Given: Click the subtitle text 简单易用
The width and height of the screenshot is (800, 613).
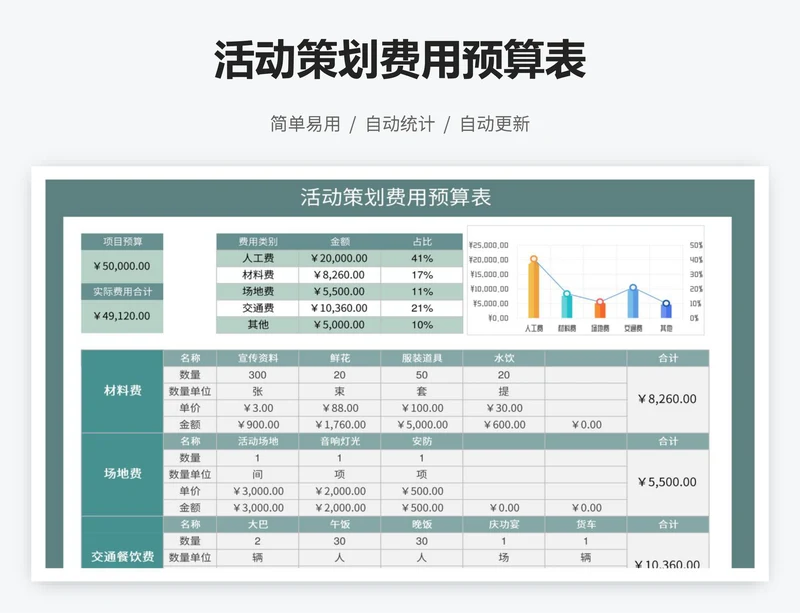Looking at the screenshot, I should pos(305,124).
